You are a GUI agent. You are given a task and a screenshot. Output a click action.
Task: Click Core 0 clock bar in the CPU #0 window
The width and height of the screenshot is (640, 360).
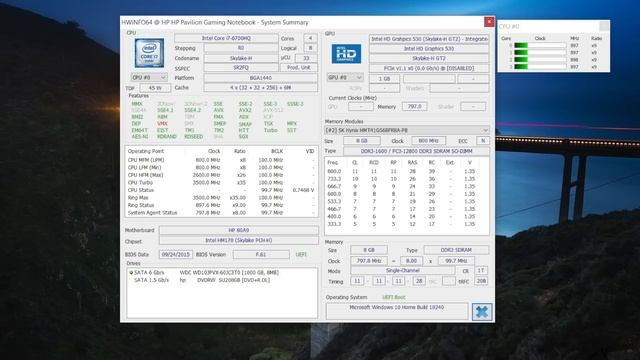[540, 45]
